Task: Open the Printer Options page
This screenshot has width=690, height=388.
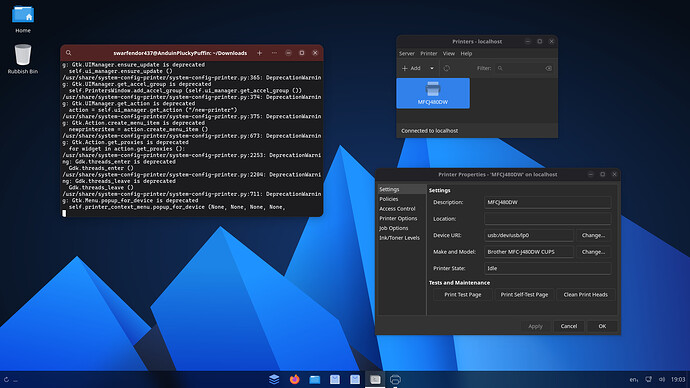Action: (x=402, y=218)
